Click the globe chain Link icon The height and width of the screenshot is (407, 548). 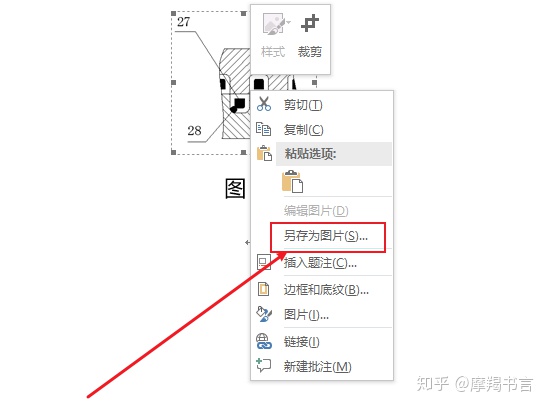(x=264, y=341)
